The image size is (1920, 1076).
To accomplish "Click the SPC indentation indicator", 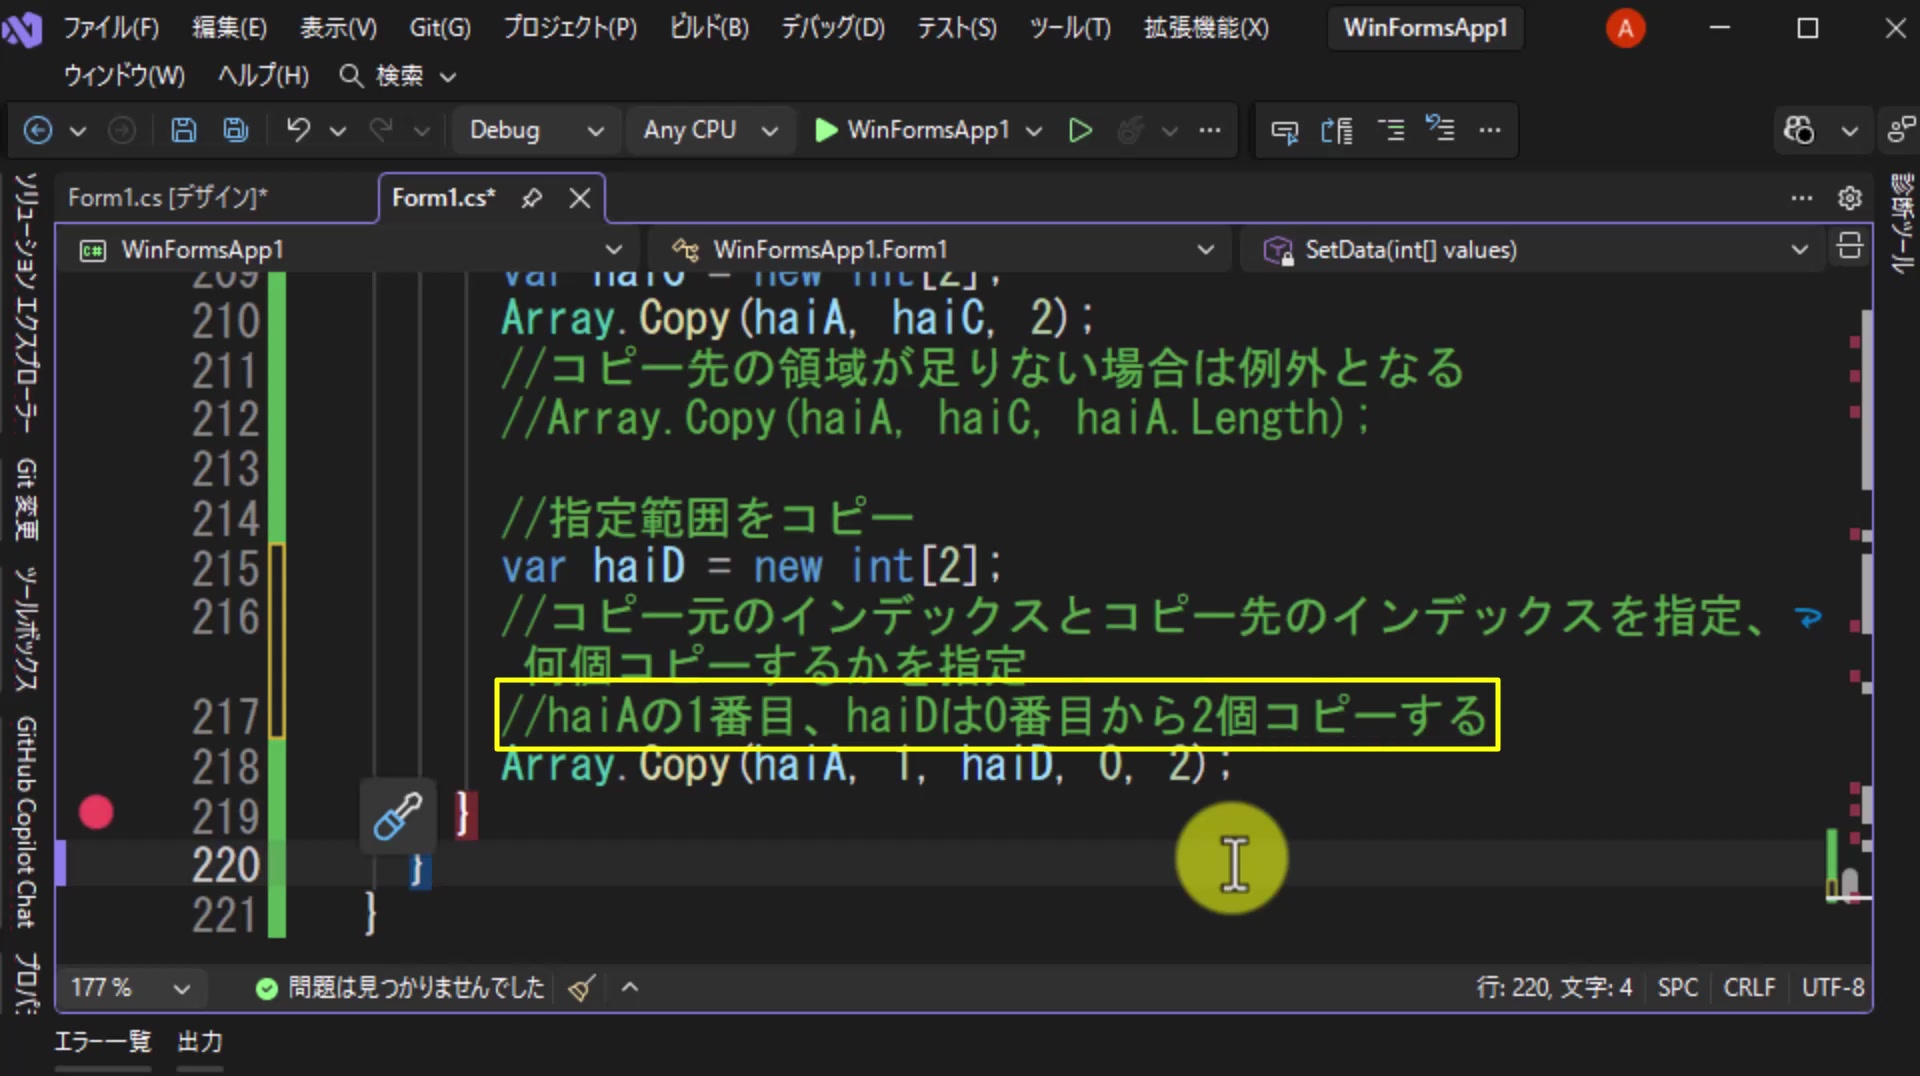I will click(x=1677, y=988).
